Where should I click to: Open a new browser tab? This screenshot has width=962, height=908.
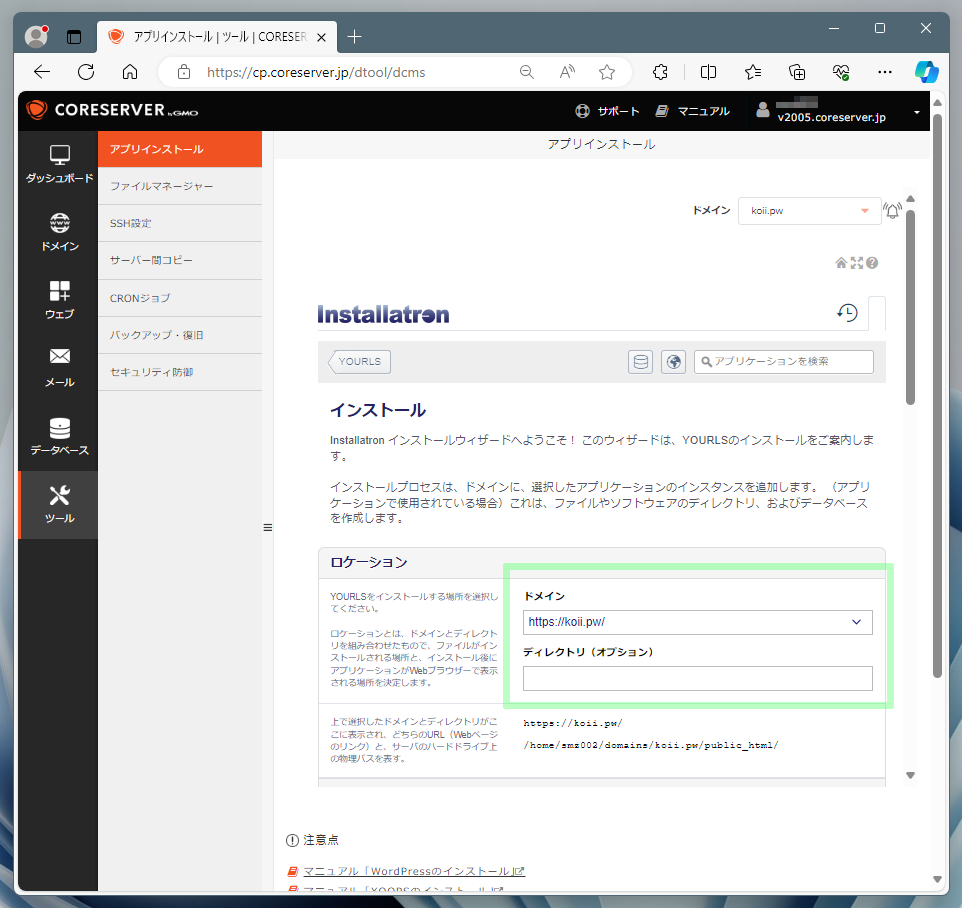coord(354,37)
